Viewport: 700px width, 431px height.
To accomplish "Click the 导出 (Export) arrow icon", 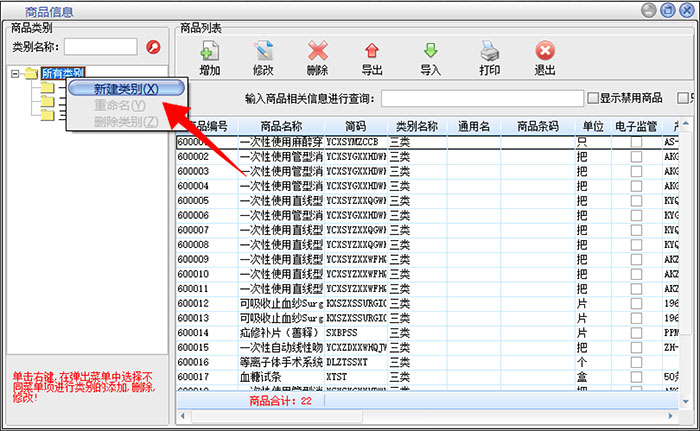I will pos(372,57).
